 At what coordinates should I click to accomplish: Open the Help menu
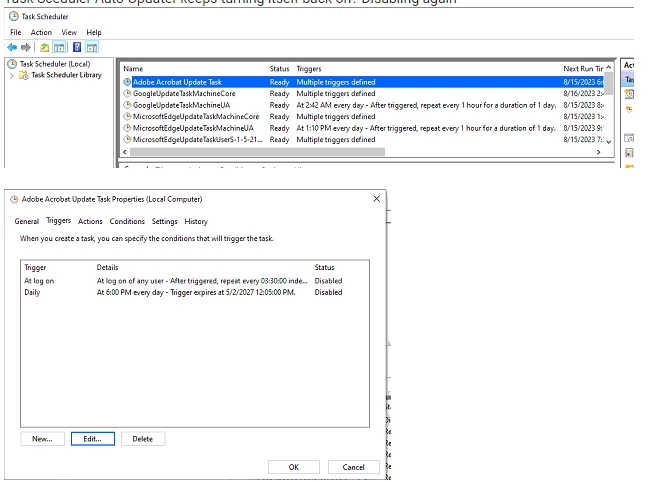click(x=94, y=32)
